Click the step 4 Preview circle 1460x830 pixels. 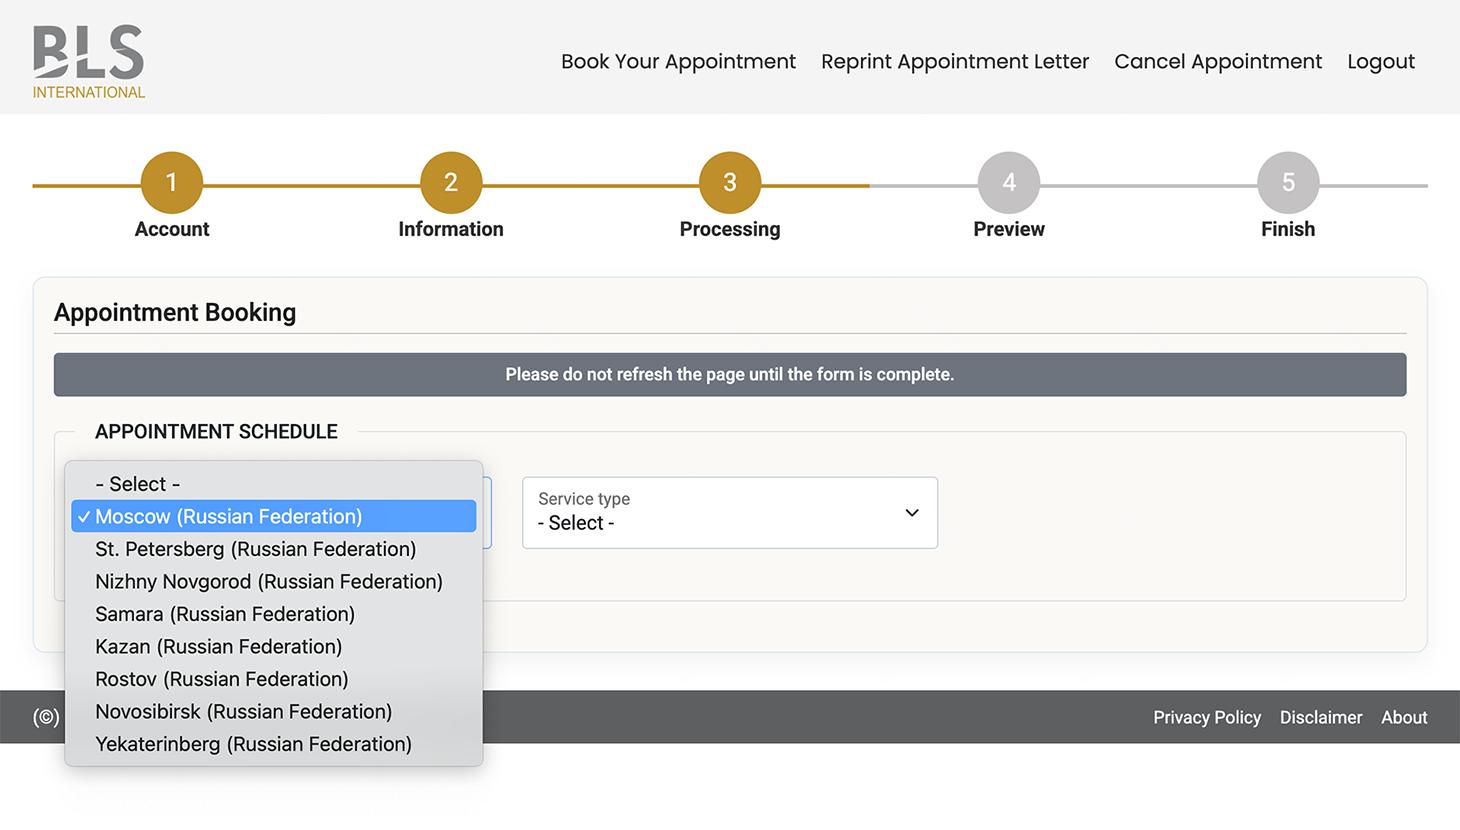[x=1009, y=182]
